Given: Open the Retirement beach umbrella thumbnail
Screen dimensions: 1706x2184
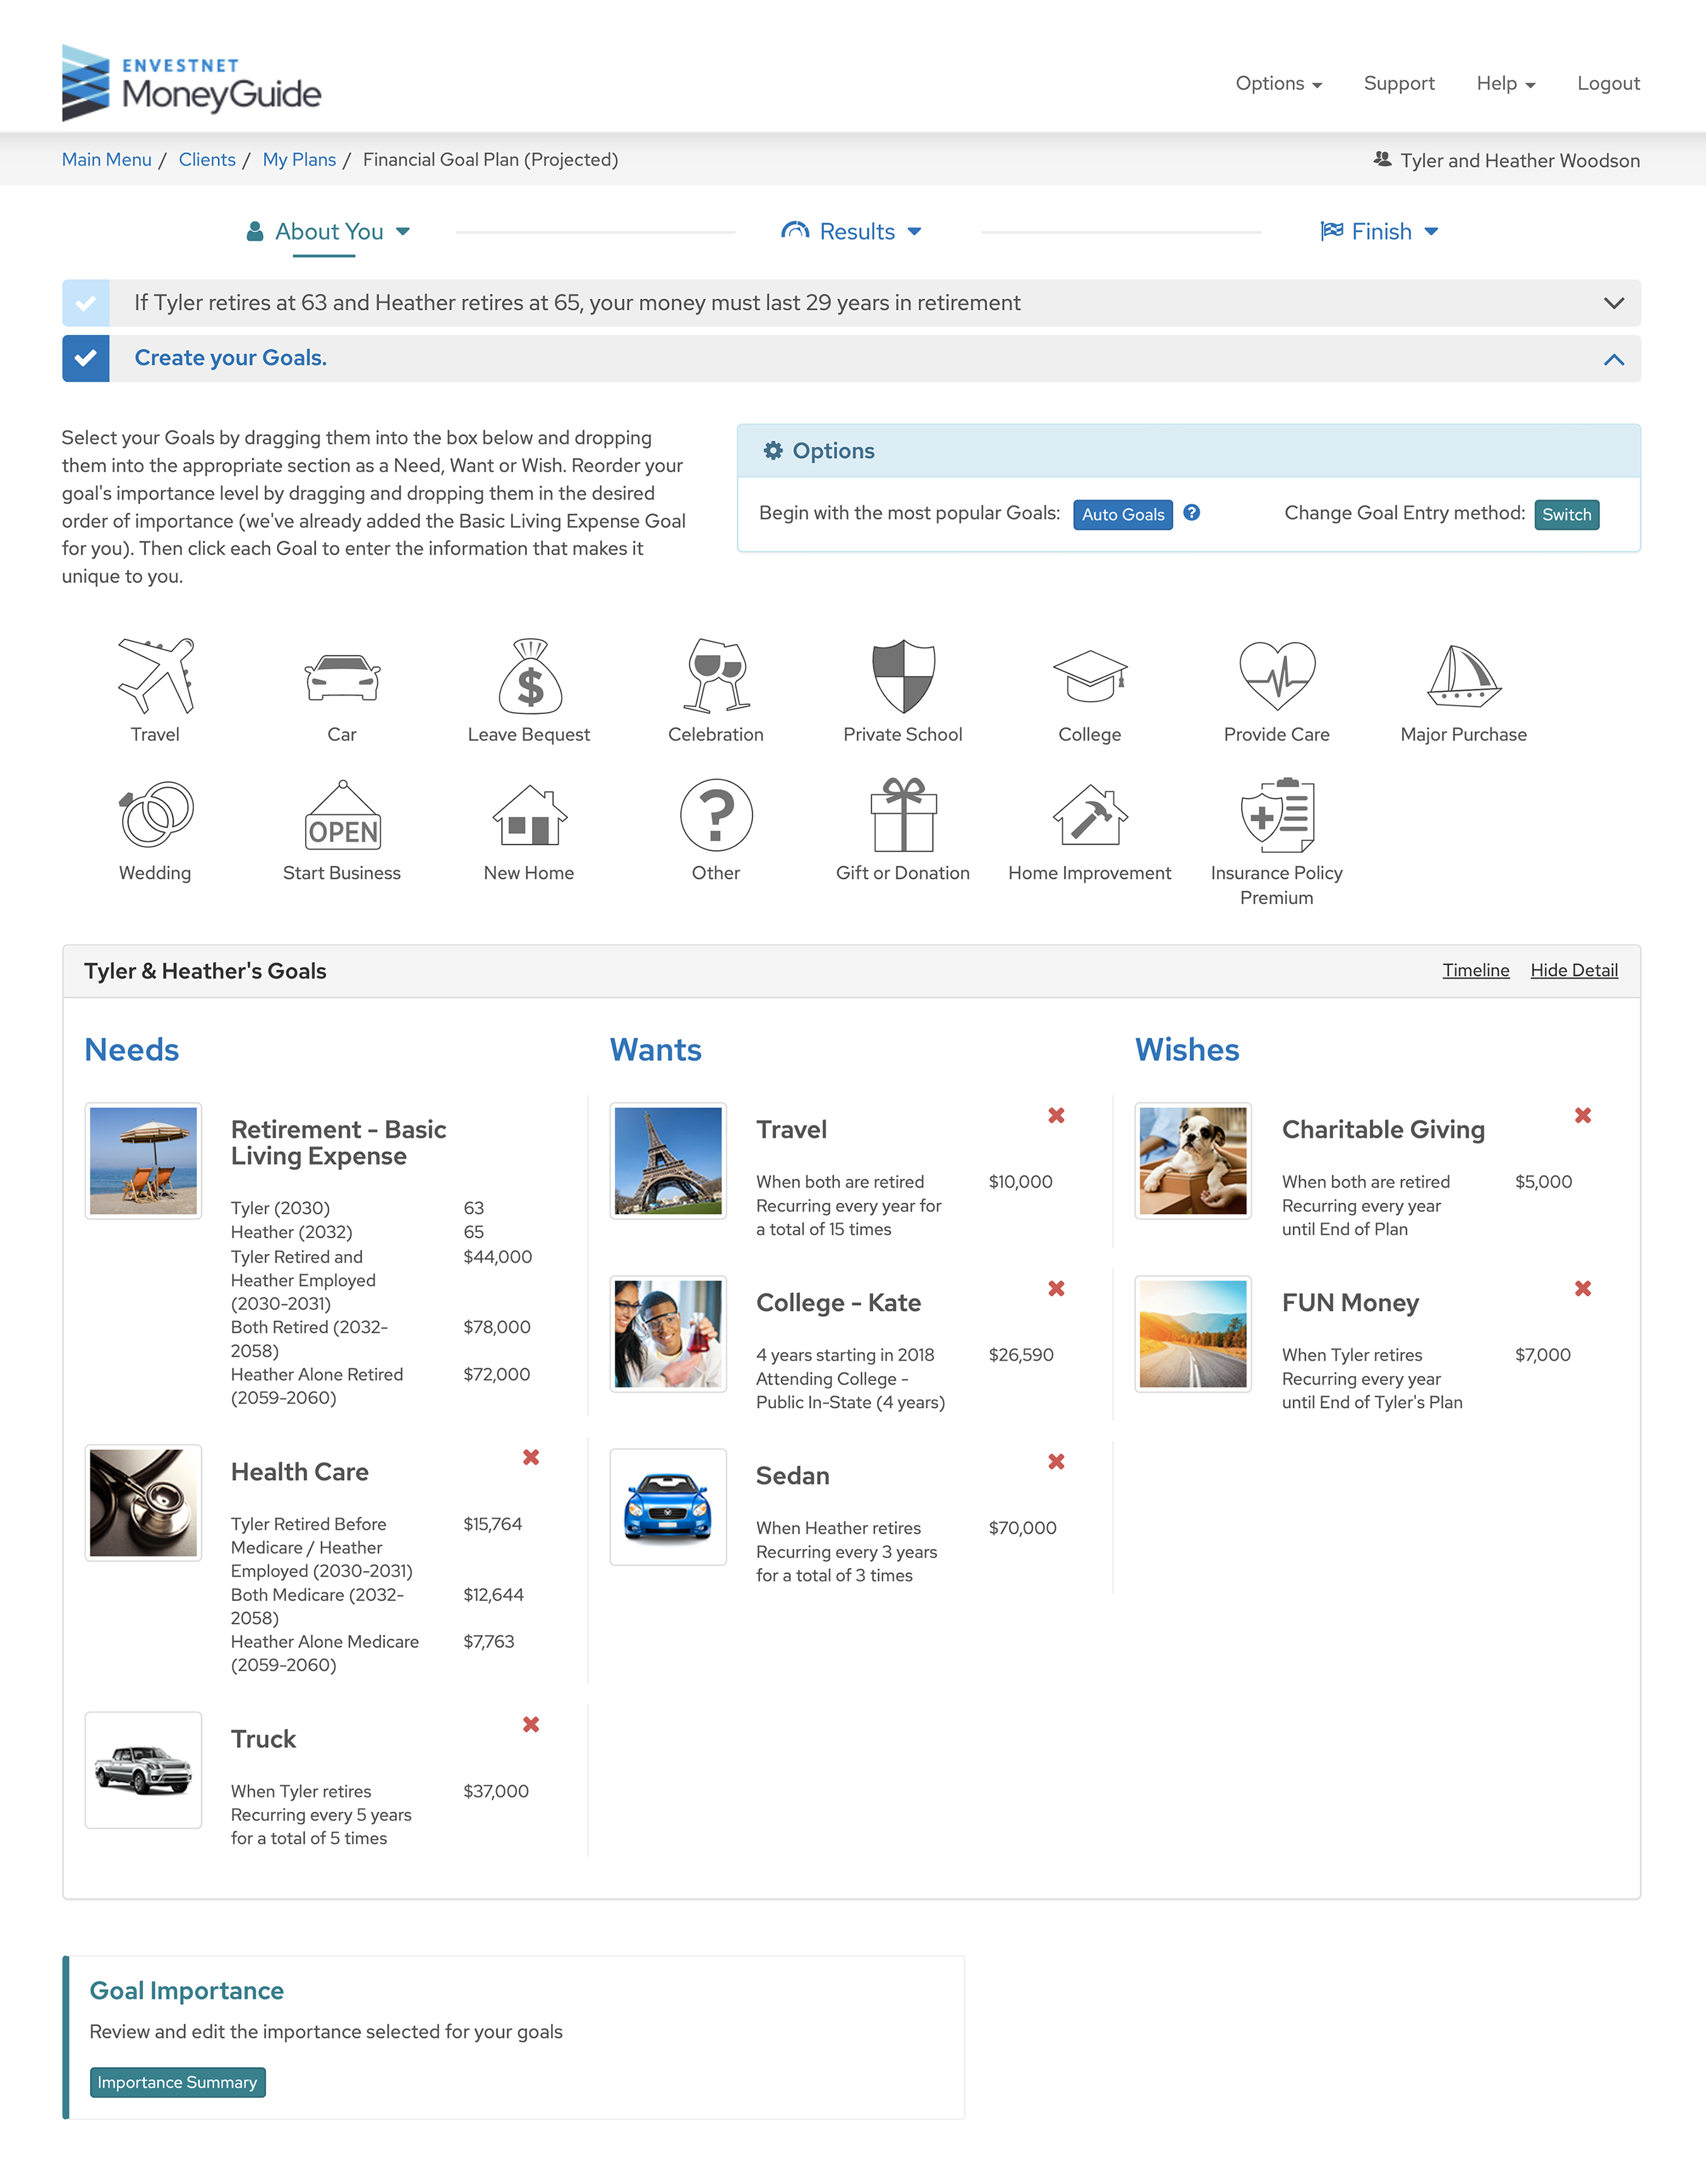Looking at the screenshot, I should [x=144, y=1161].
